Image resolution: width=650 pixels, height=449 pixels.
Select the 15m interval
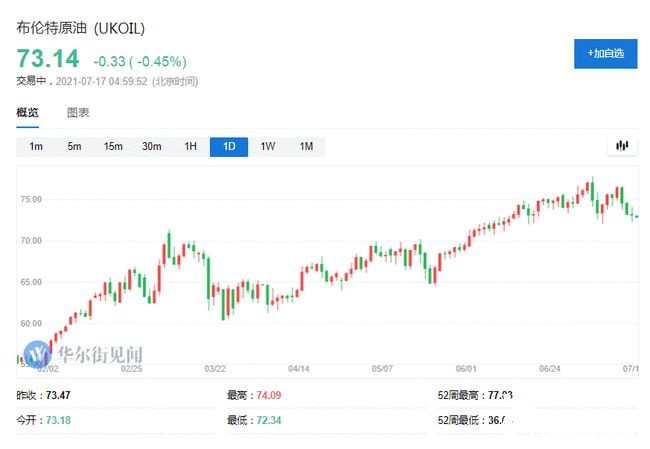click(113, 147)
